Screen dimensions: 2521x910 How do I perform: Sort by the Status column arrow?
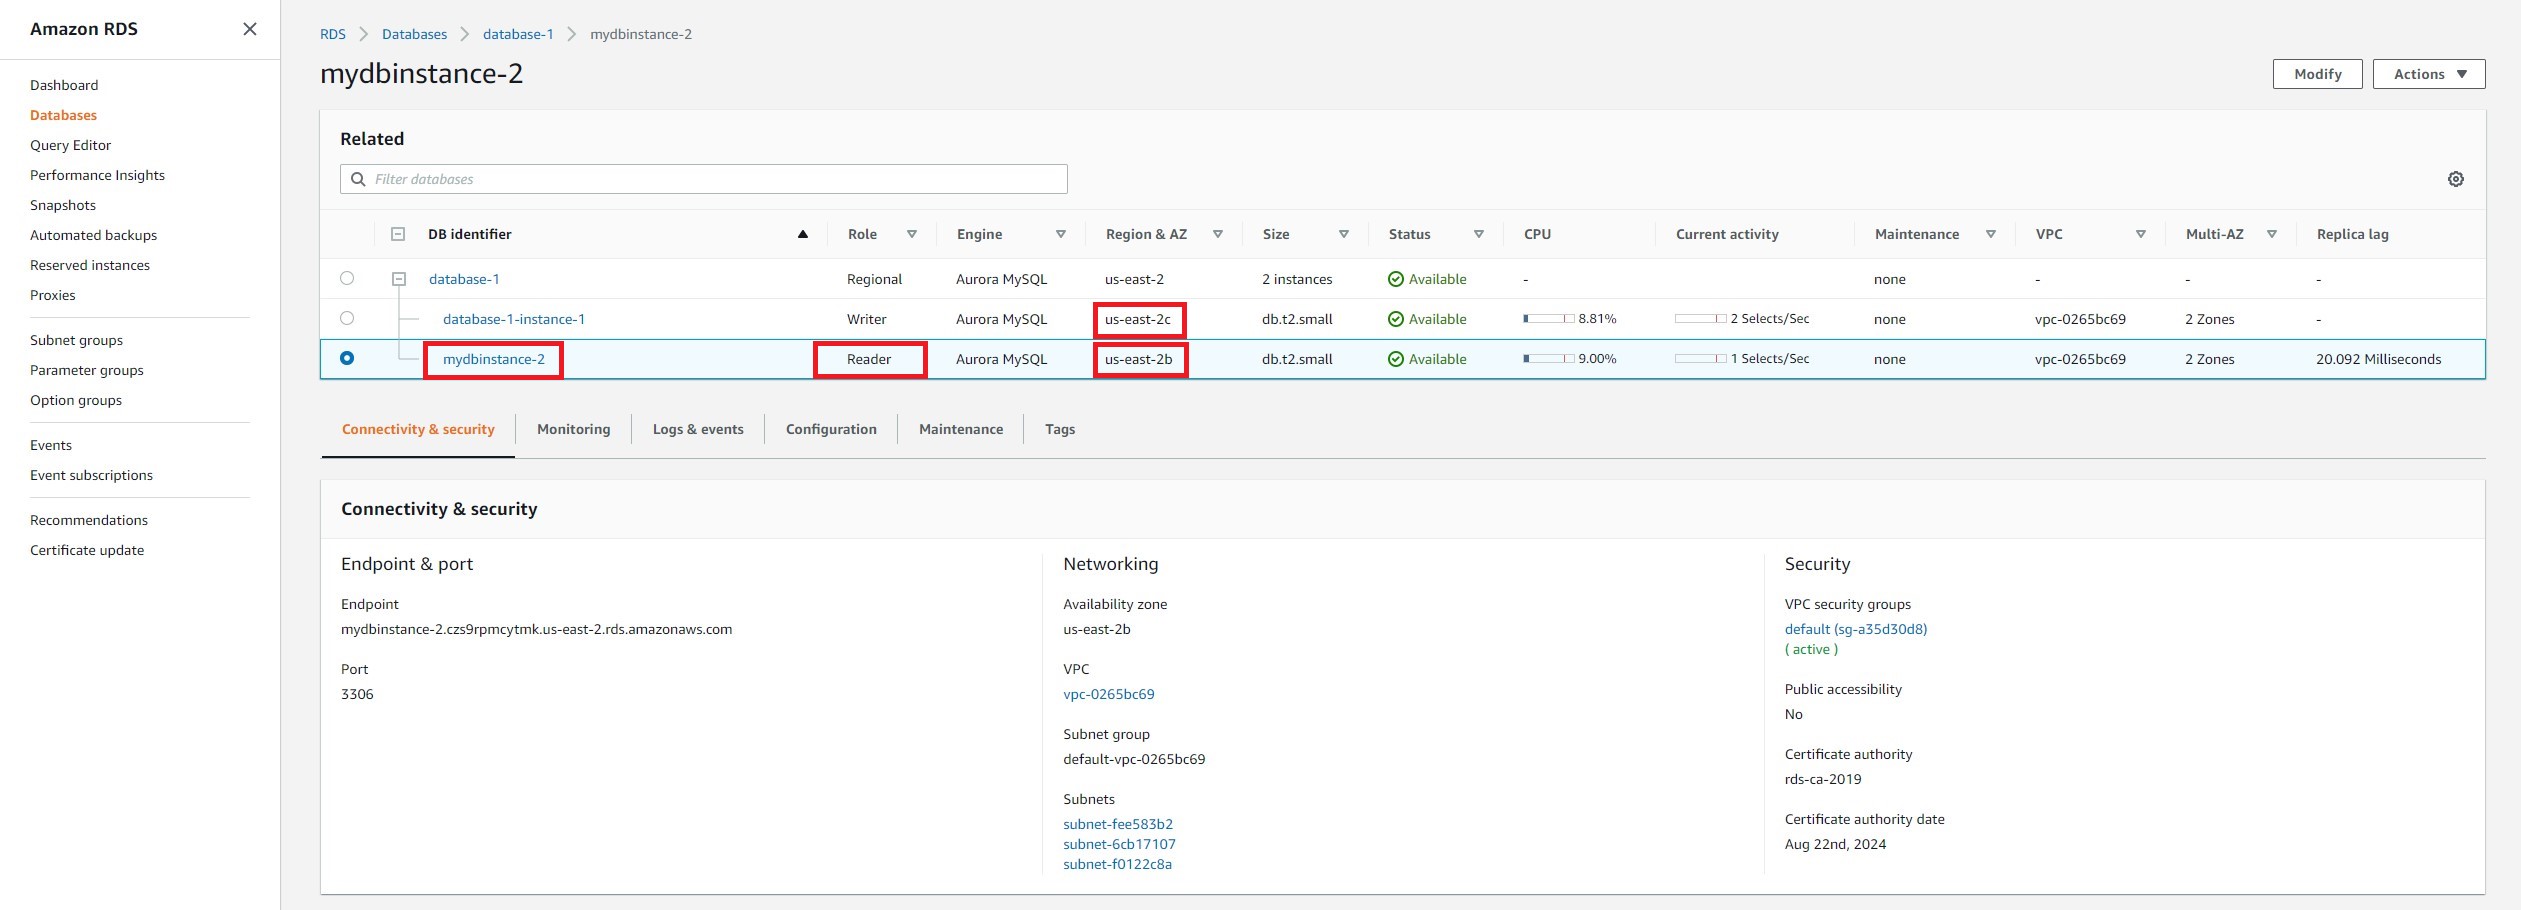click(x=1479, y=234)
